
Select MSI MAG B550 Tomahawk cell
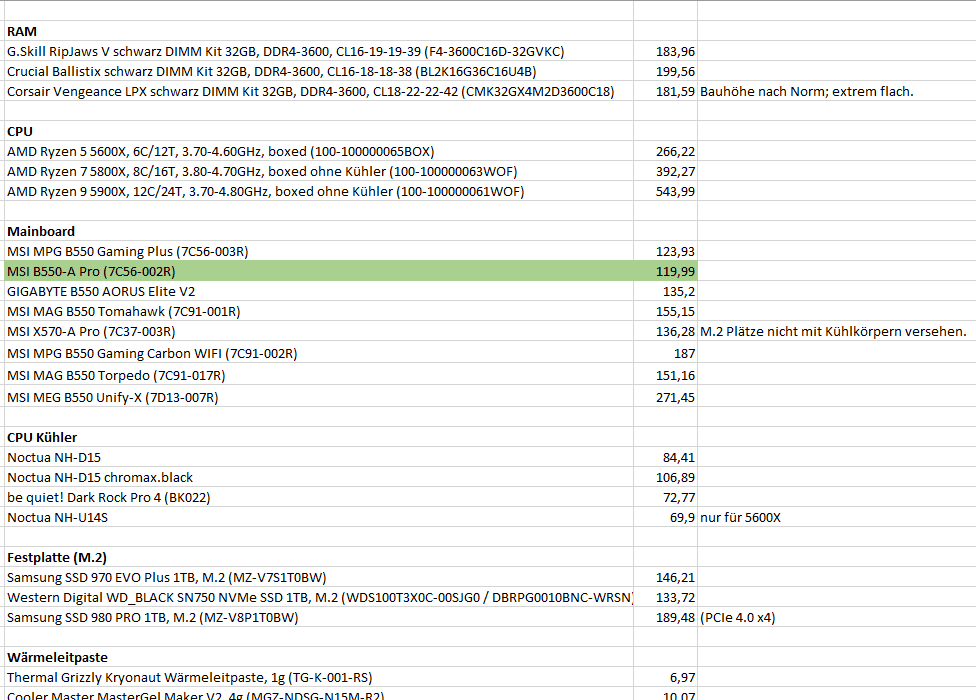click(x=319, y=310)
